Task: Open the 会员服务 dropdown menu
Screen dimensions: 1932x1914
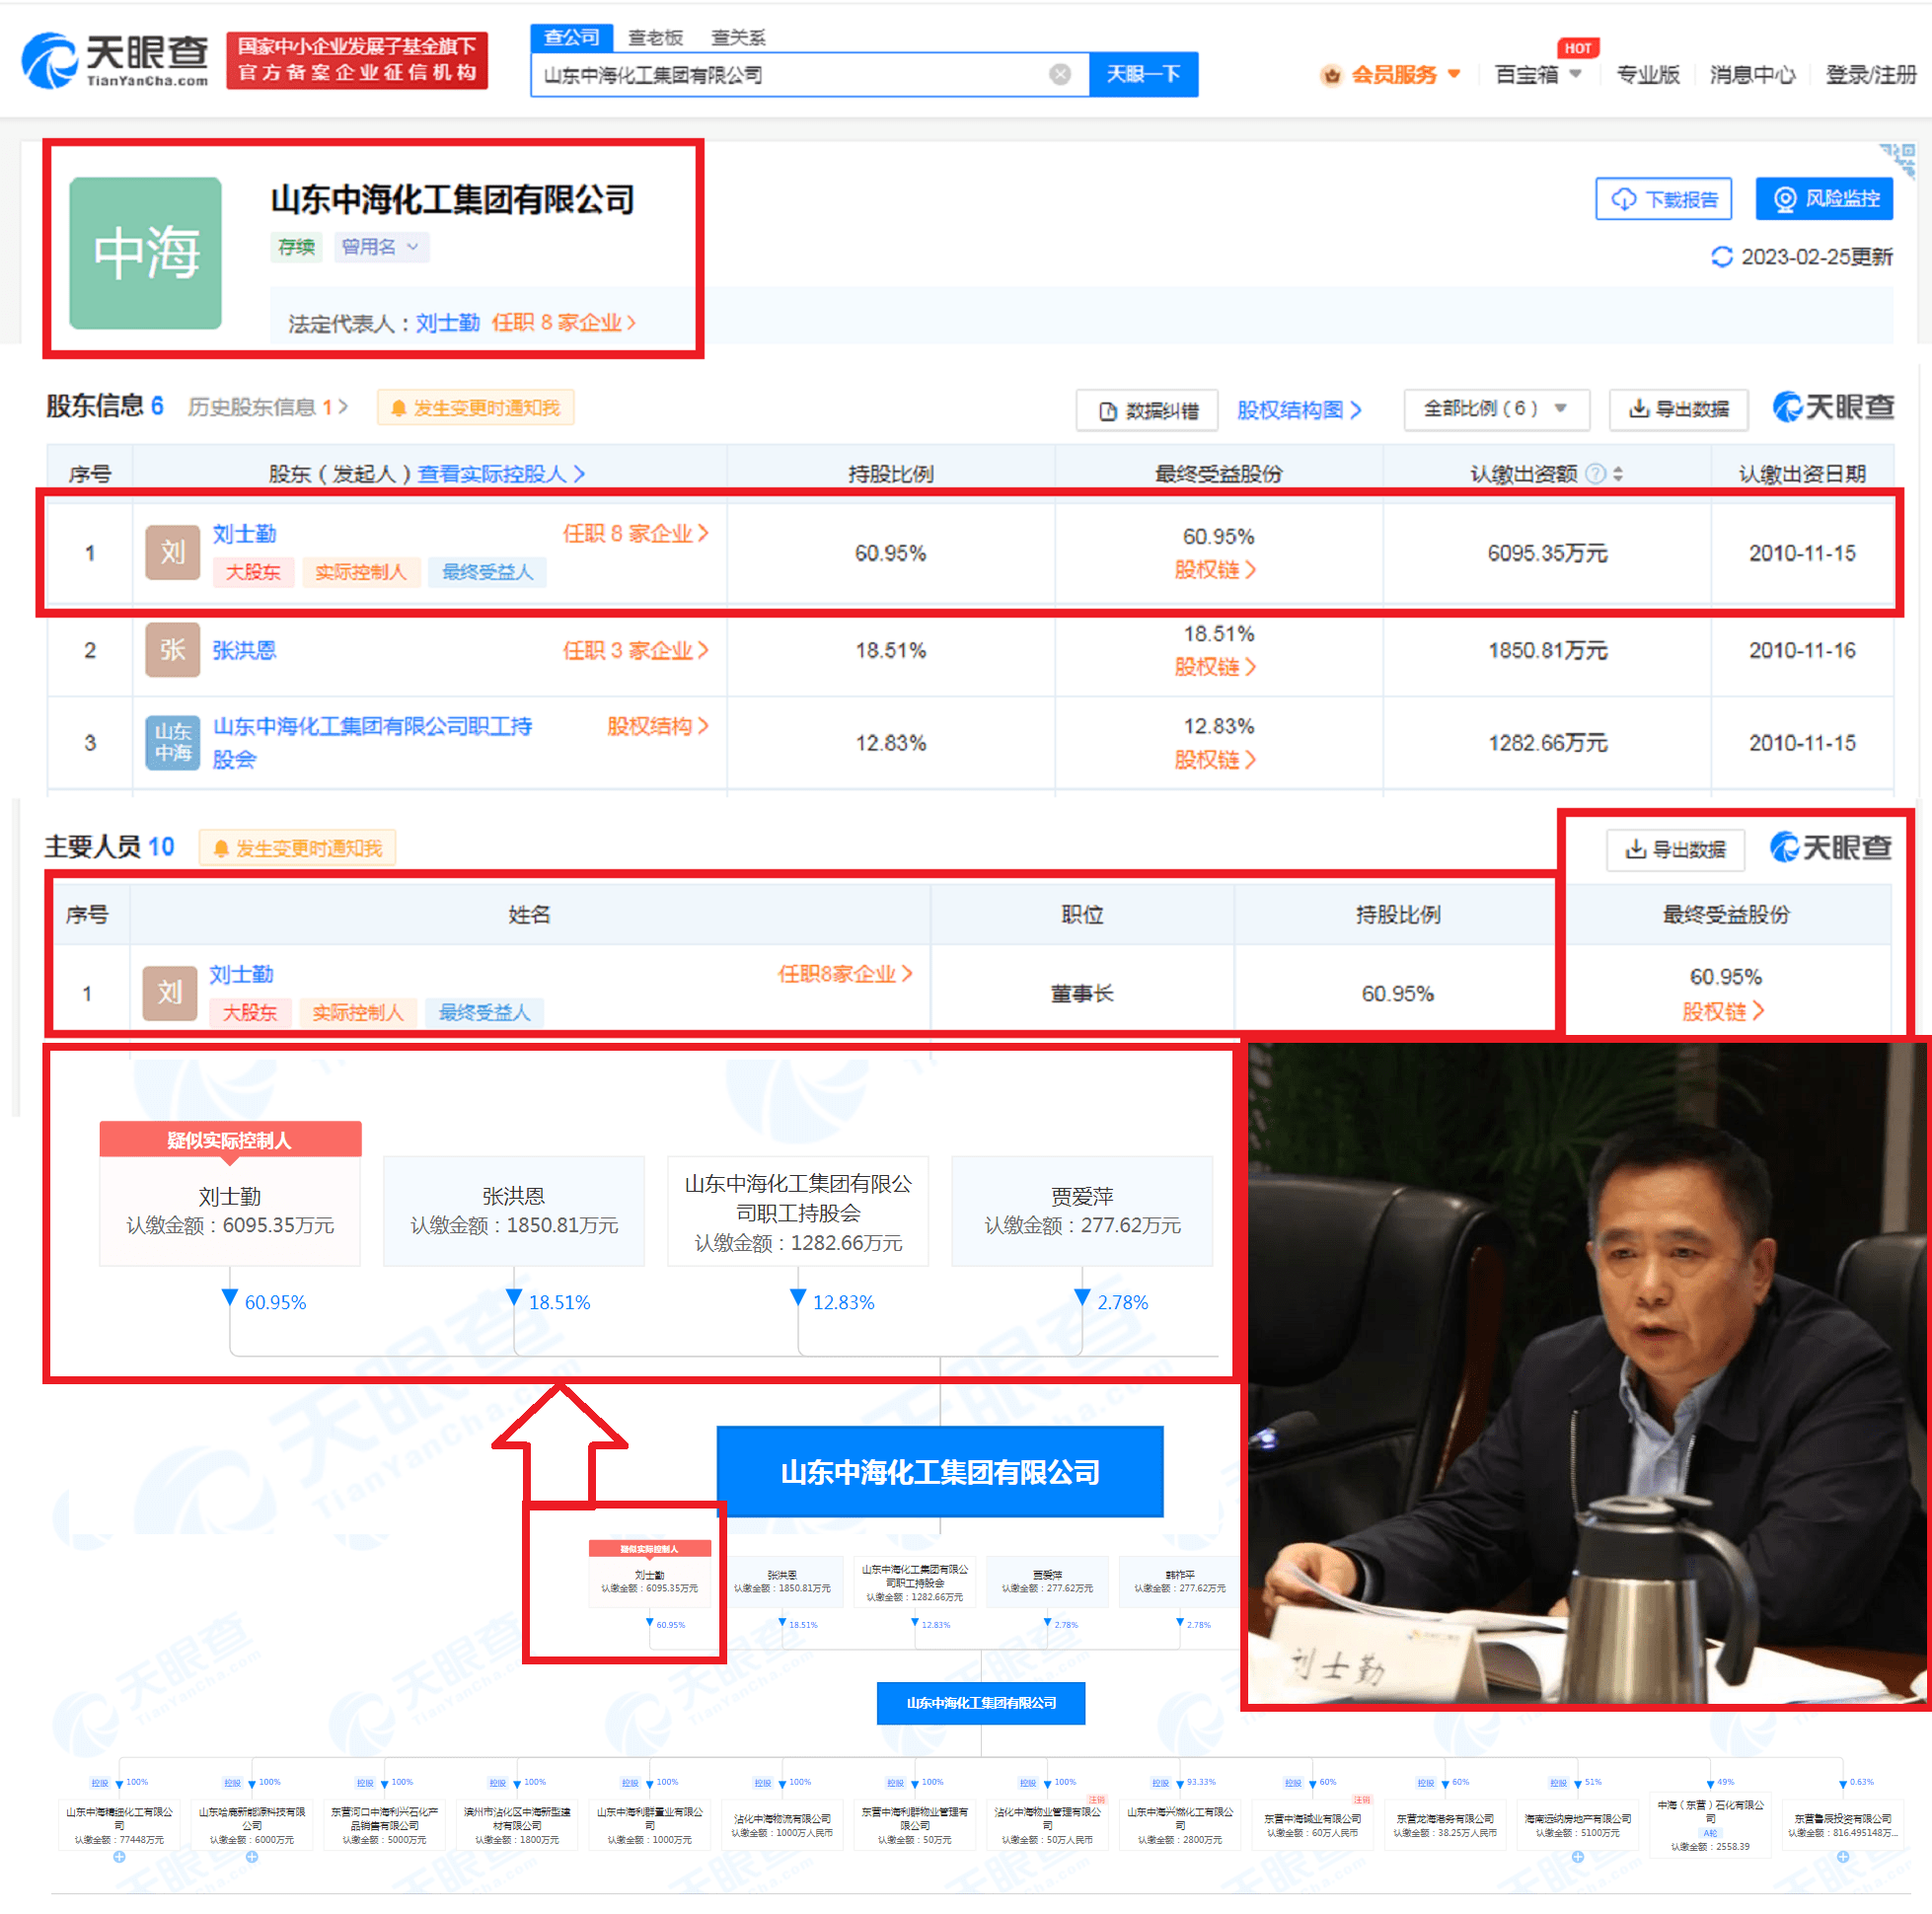Action: pos(1391,75)
